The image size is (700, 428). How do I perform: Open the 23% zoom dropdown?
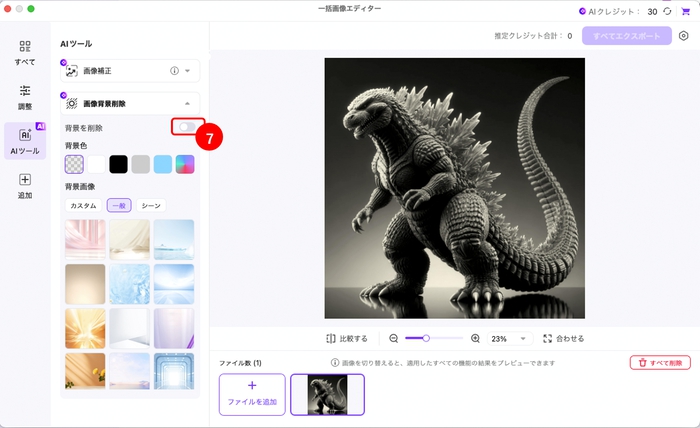[508, 339]
